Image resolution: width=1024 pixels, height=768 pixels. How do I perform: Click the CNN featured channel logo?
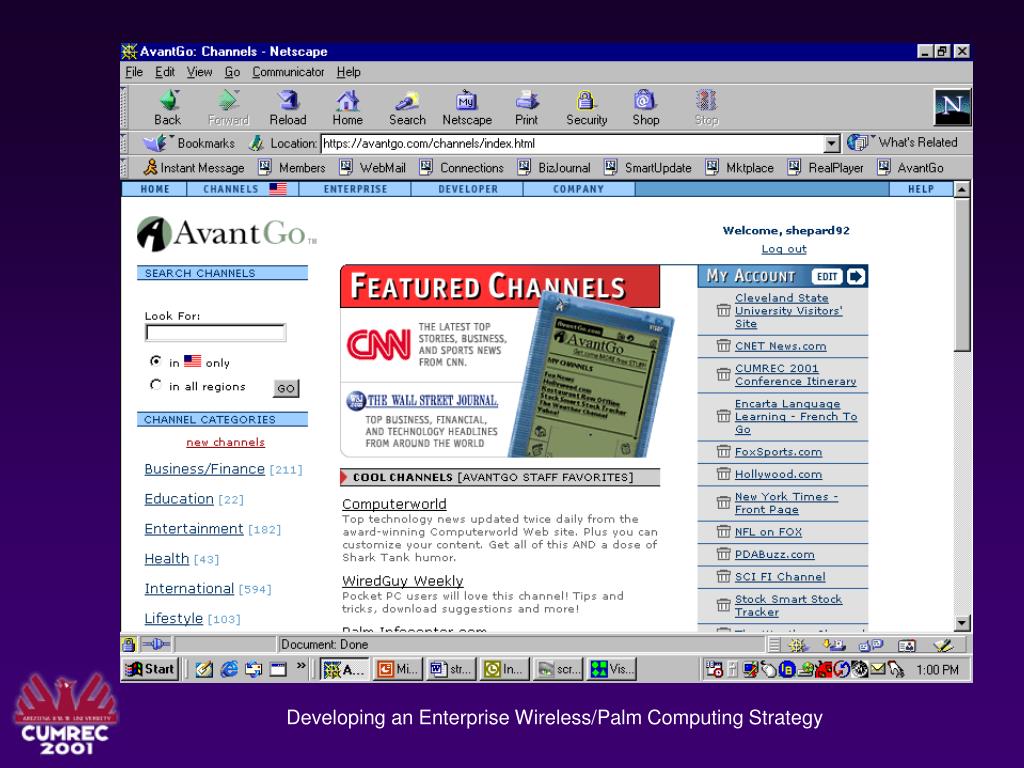click(x=378, y=344)
